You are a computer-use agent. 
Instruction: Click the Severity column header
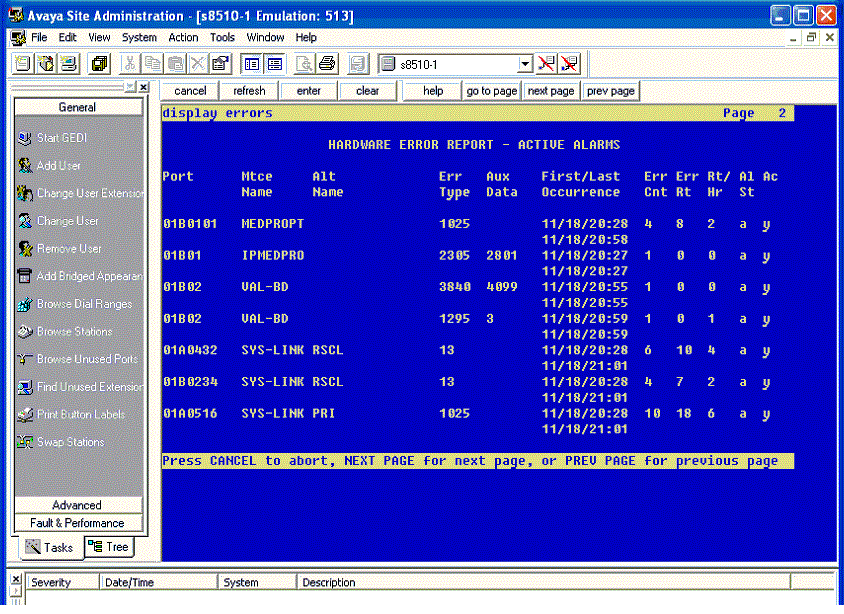[x=63, y=582]
